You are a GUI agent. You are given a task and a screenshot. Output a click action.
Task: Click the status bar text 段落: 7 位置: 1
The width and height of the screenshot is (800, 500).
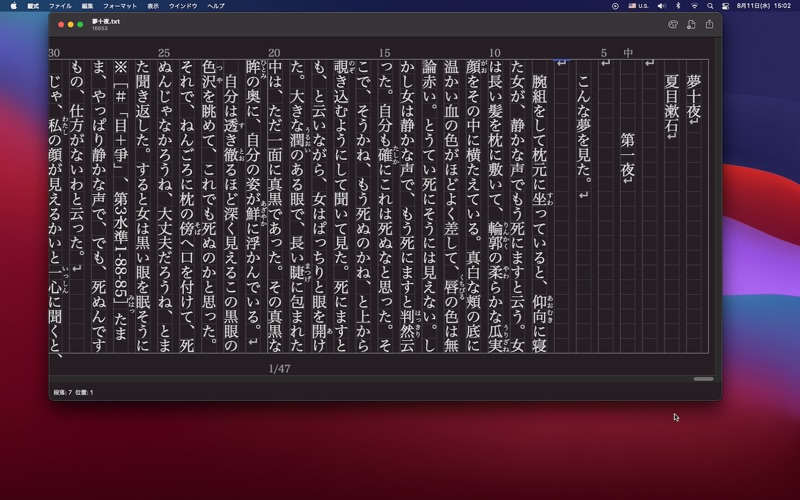pos(73,392)
